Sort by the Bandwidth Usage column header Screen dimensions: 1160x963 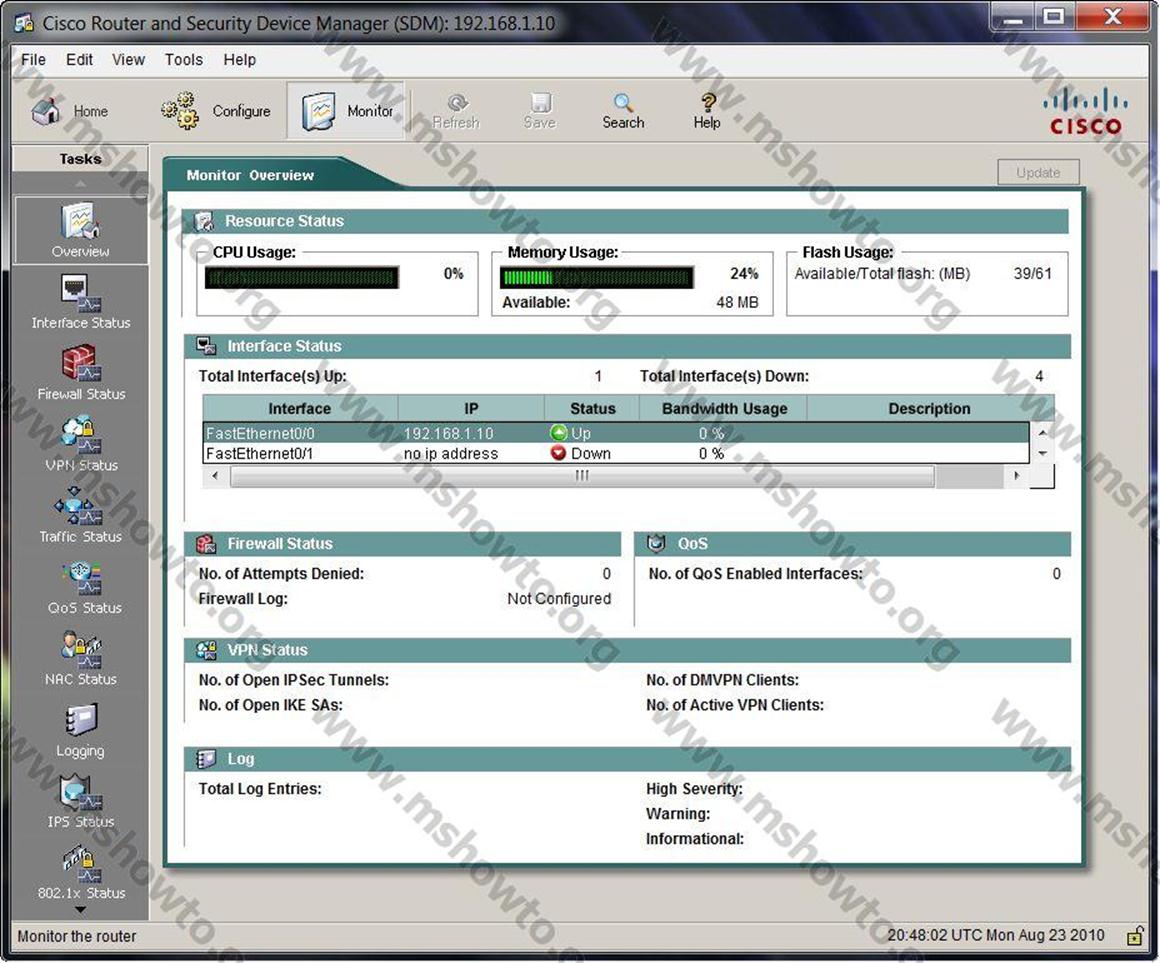(x=724, y=408)
